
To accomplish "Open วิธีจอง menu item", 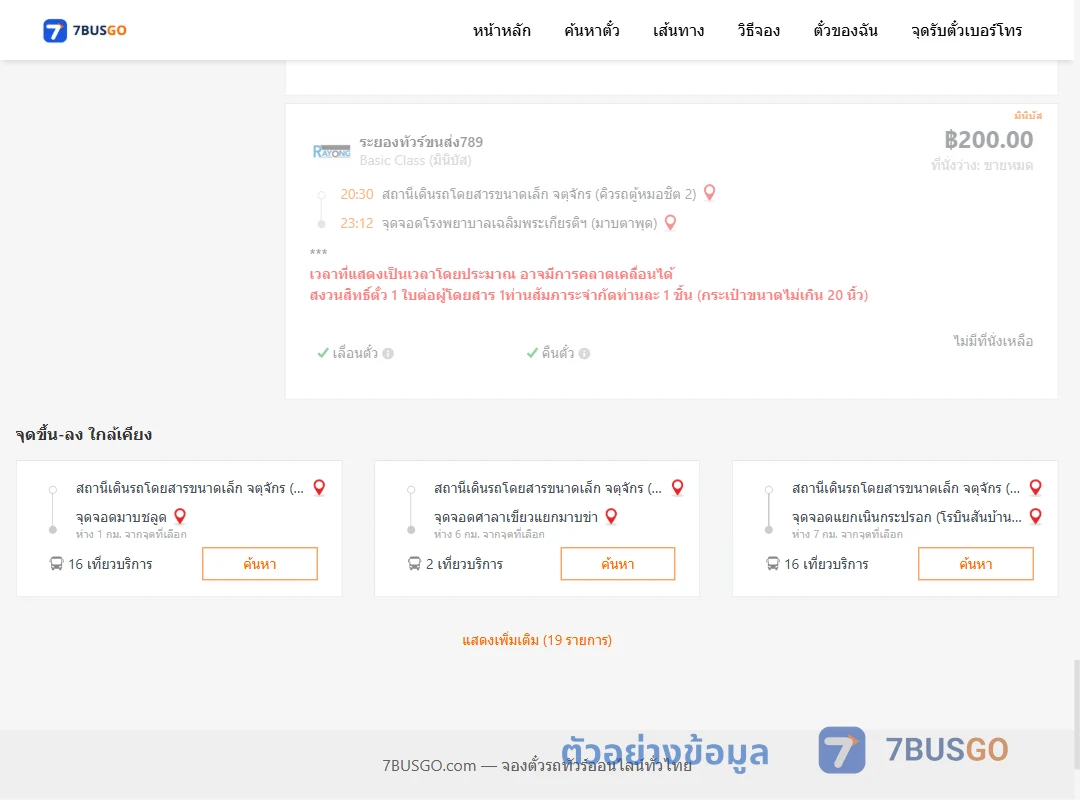I will (758, 30).
